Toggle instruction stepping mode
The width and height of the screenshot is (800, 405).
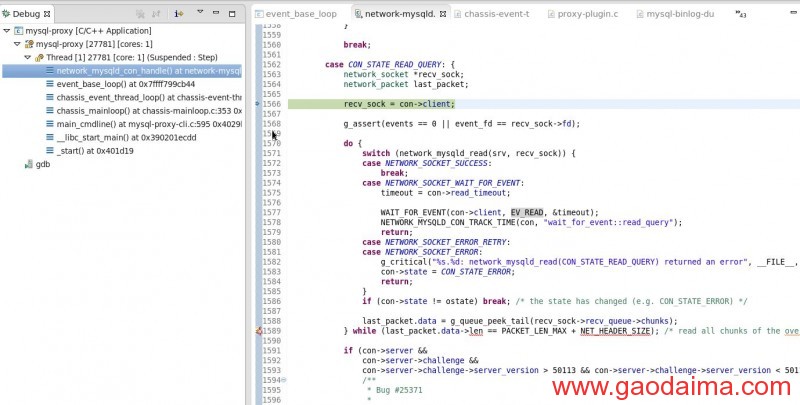(x=179, y=14)
